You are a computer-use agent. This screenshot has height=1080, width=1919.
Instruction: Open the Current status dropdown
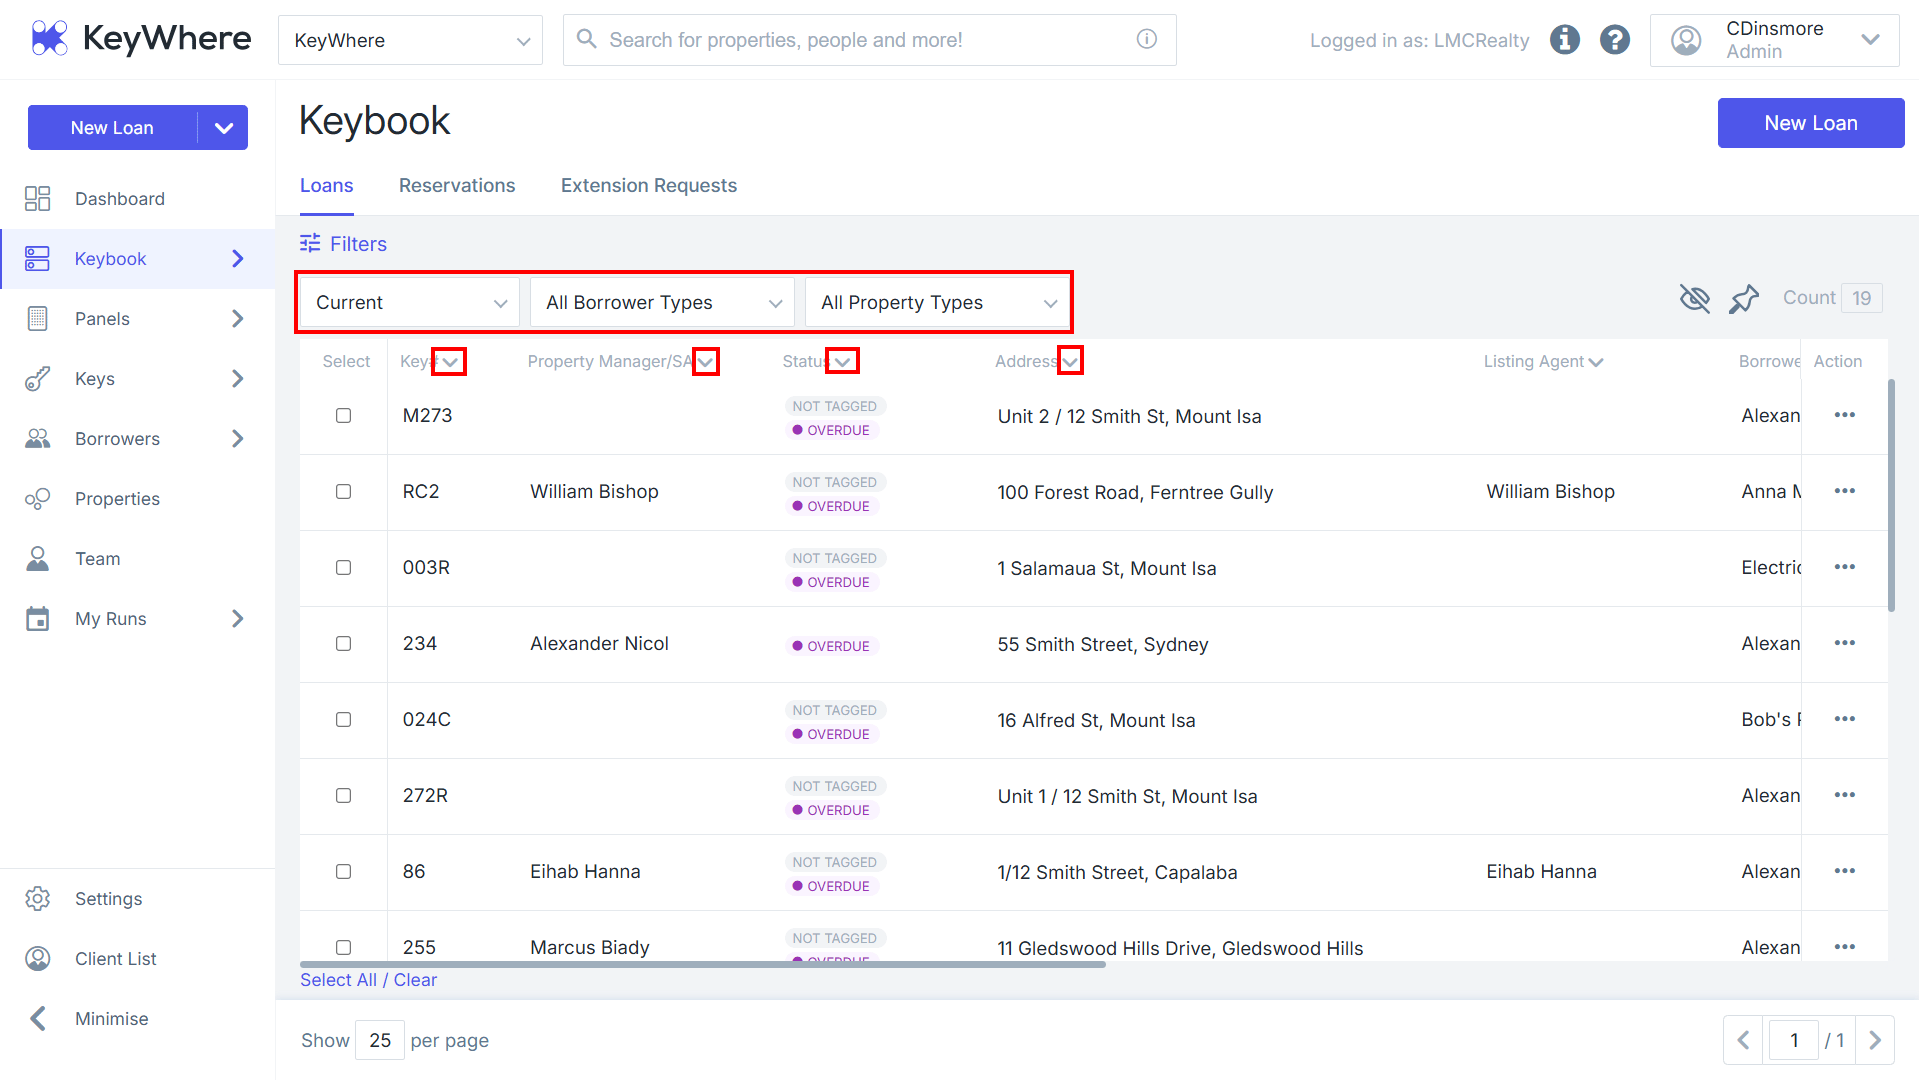point(410,302)
